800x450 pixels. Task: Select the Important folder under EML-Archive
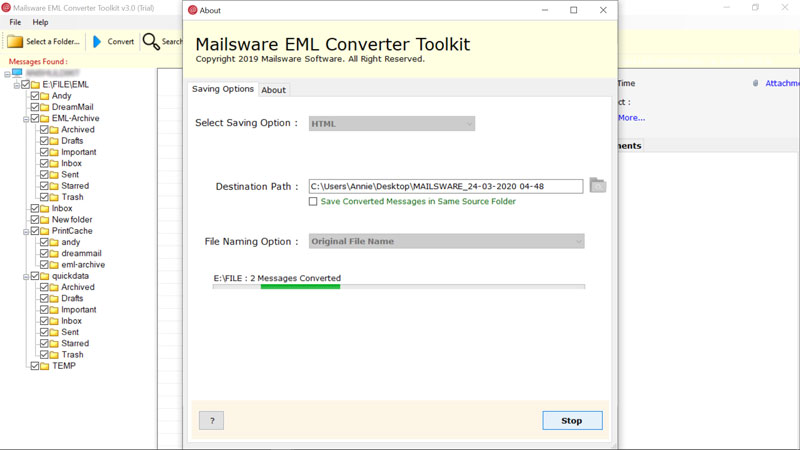(x=79, y=152)
